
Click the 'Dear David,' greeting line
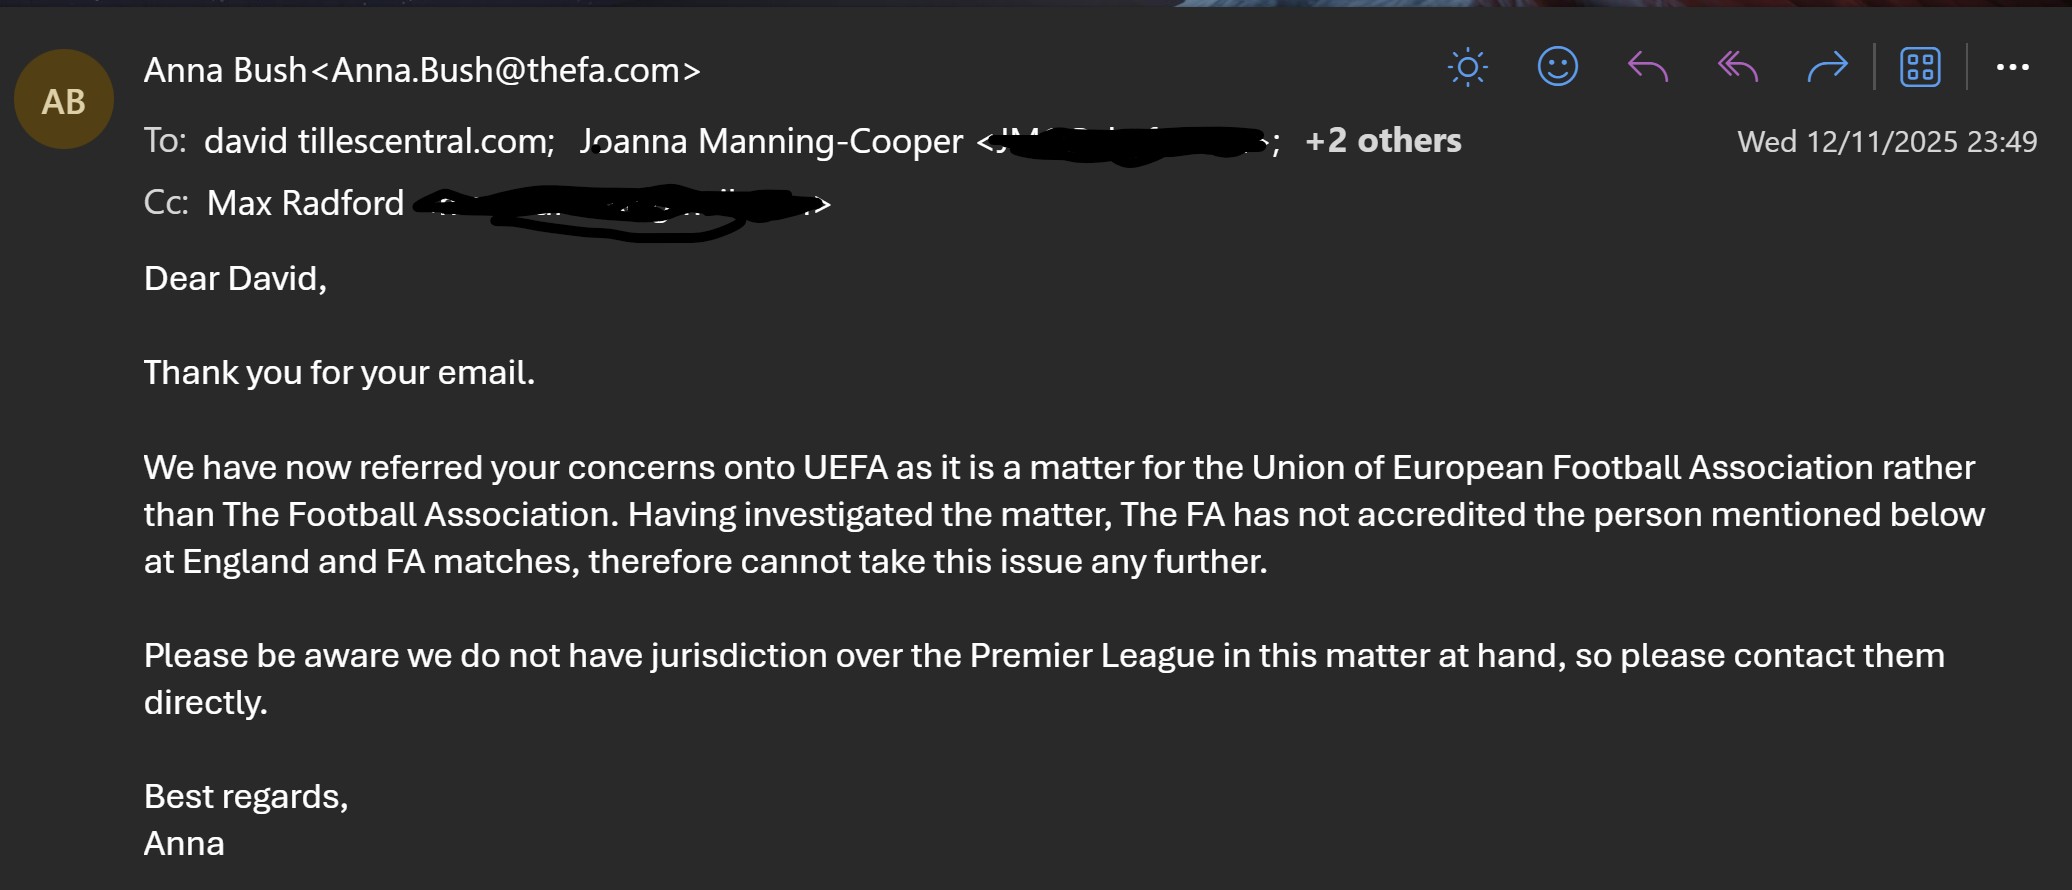pos(235,278)
